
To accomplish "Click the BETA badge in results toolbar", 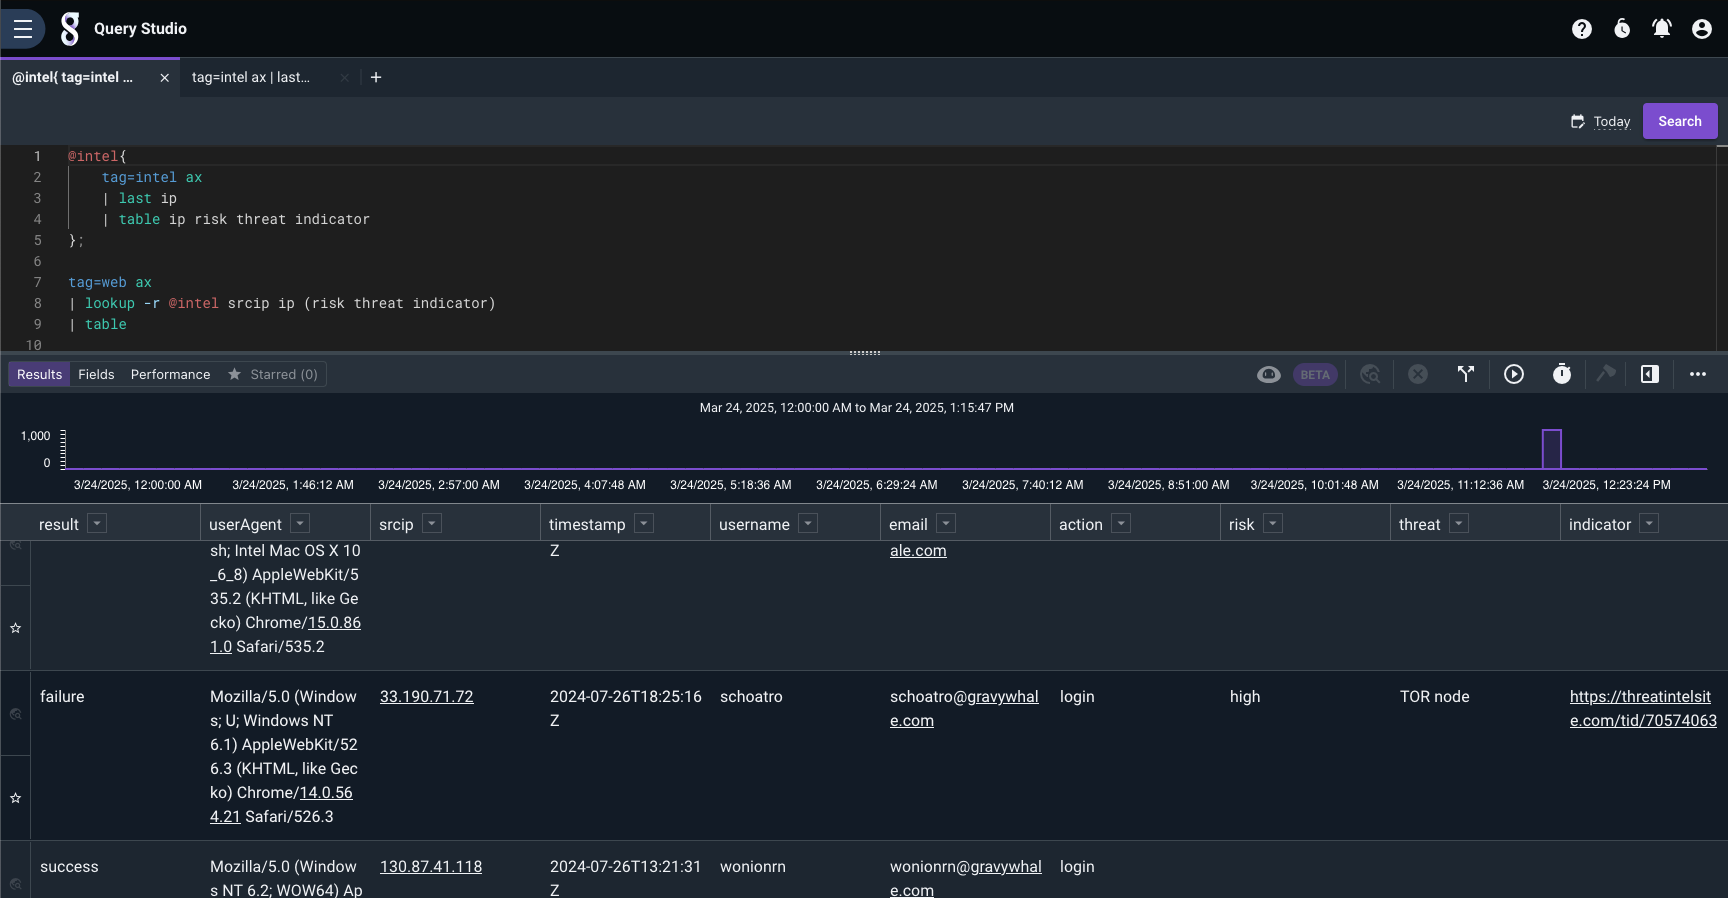I will tap(1315, 375).
